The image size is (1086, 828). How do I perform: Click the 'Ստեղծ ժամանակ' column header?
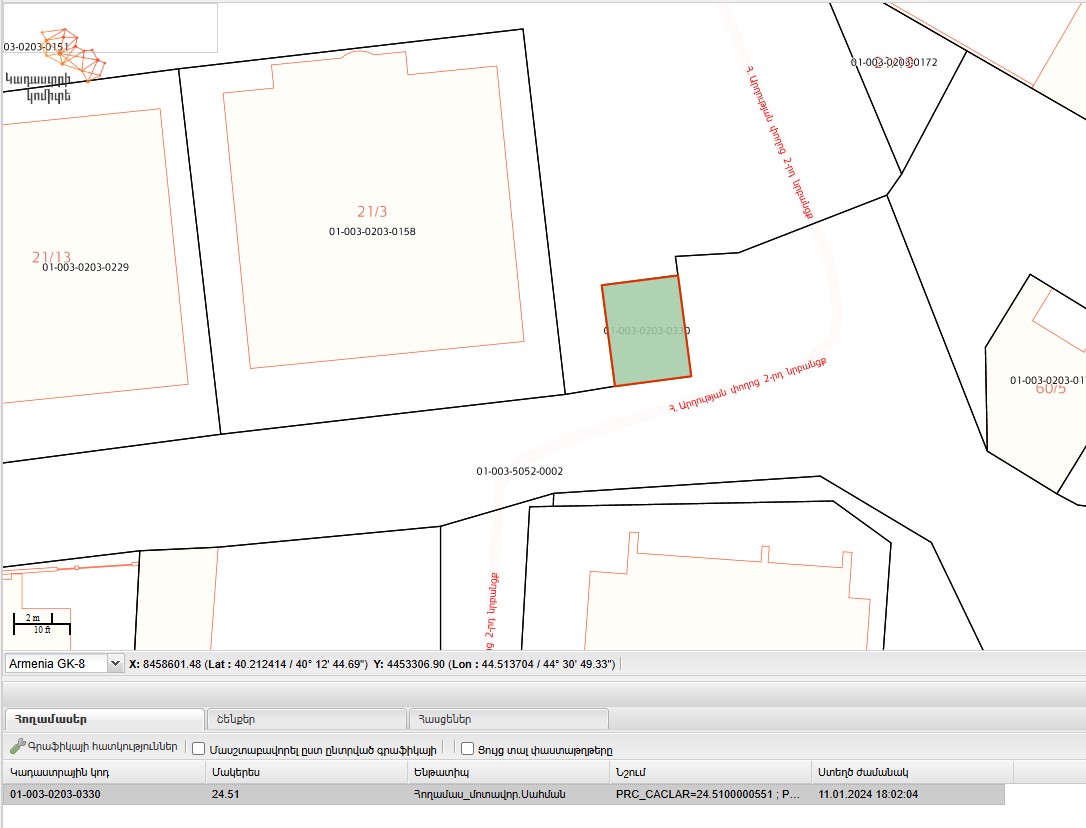[x=912, y=772]
